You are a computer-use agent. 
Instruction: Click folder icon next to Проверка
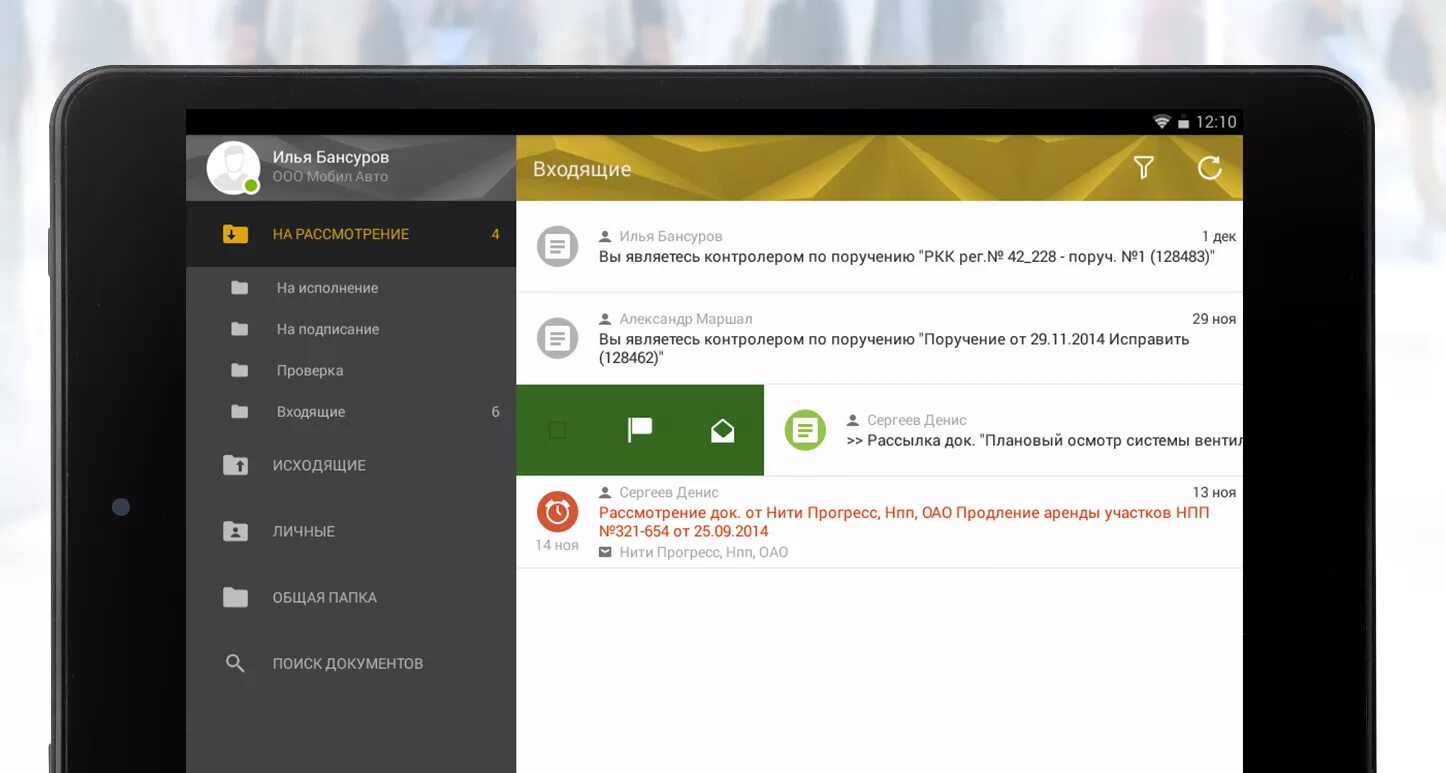[240, 370]
